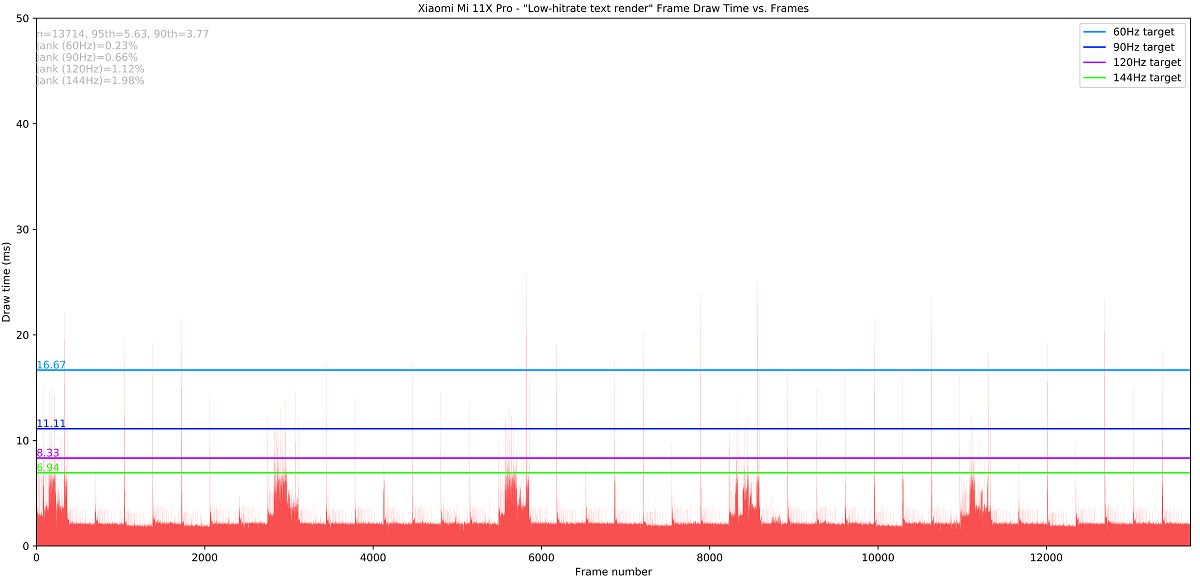Image resolution: width=1200 pixels, height=587 pixels.
Task: Click the x-axis tick label "6000"
Action: (x=541, y=557)
